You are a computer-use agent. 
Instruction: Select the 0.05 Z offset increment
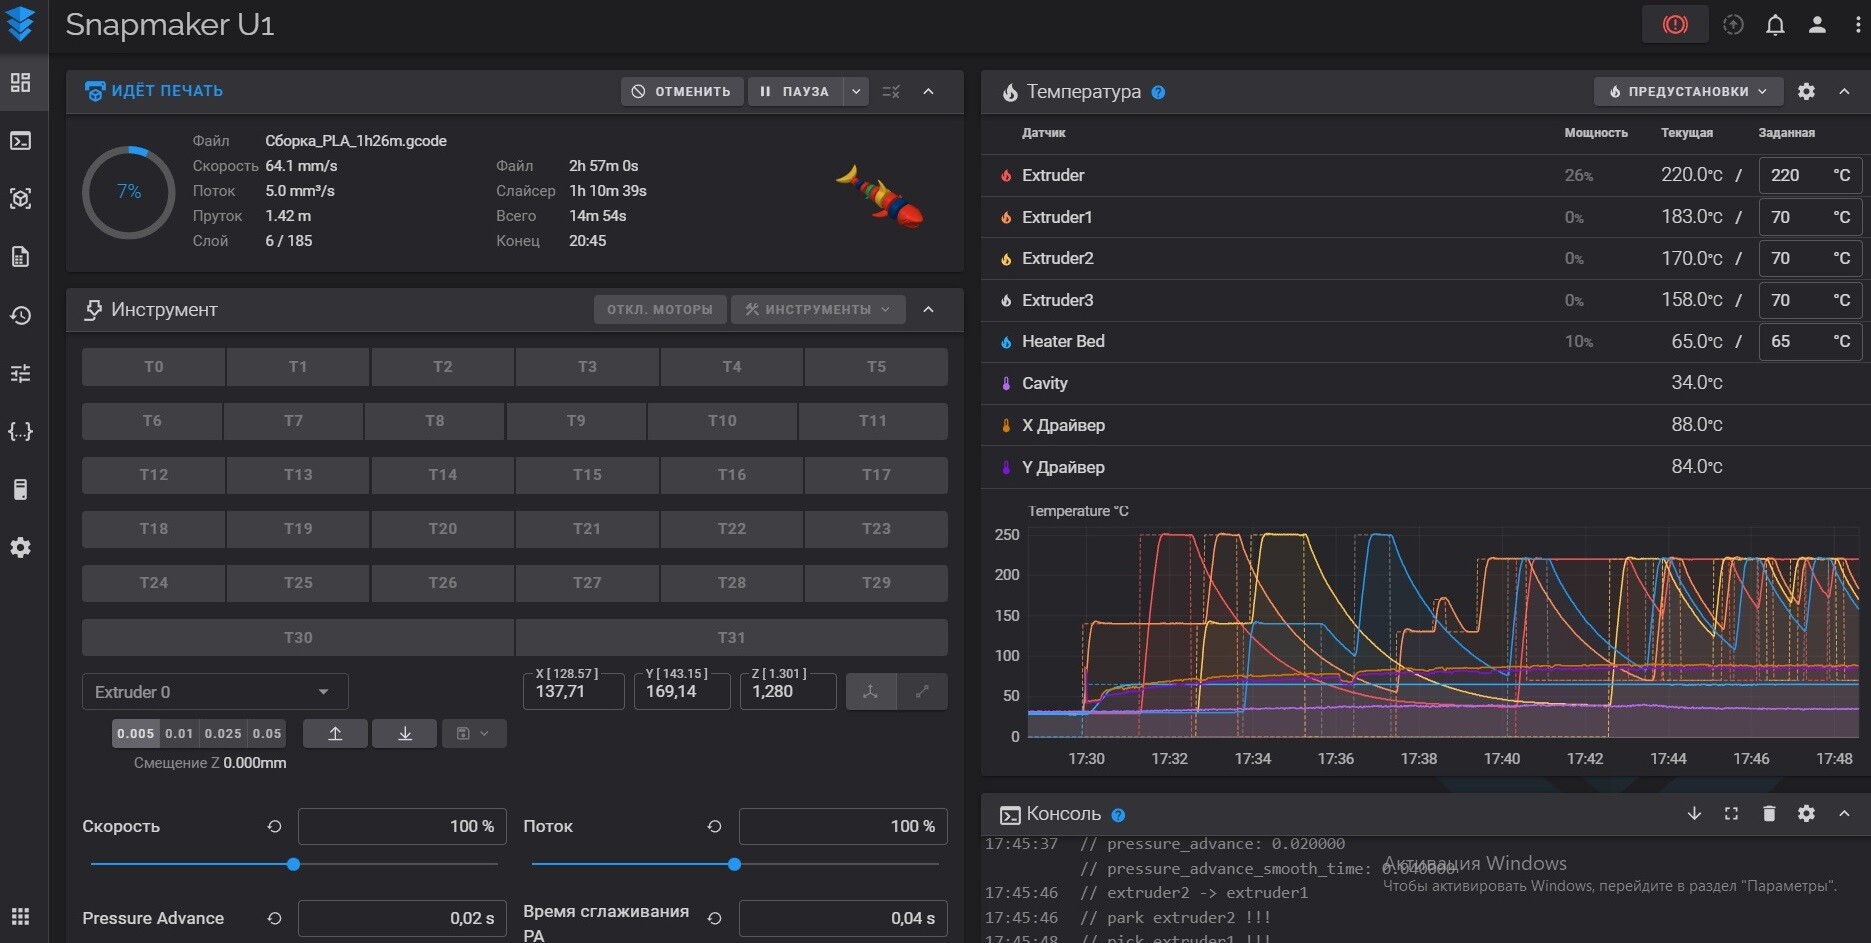click(x=266, y=733)
